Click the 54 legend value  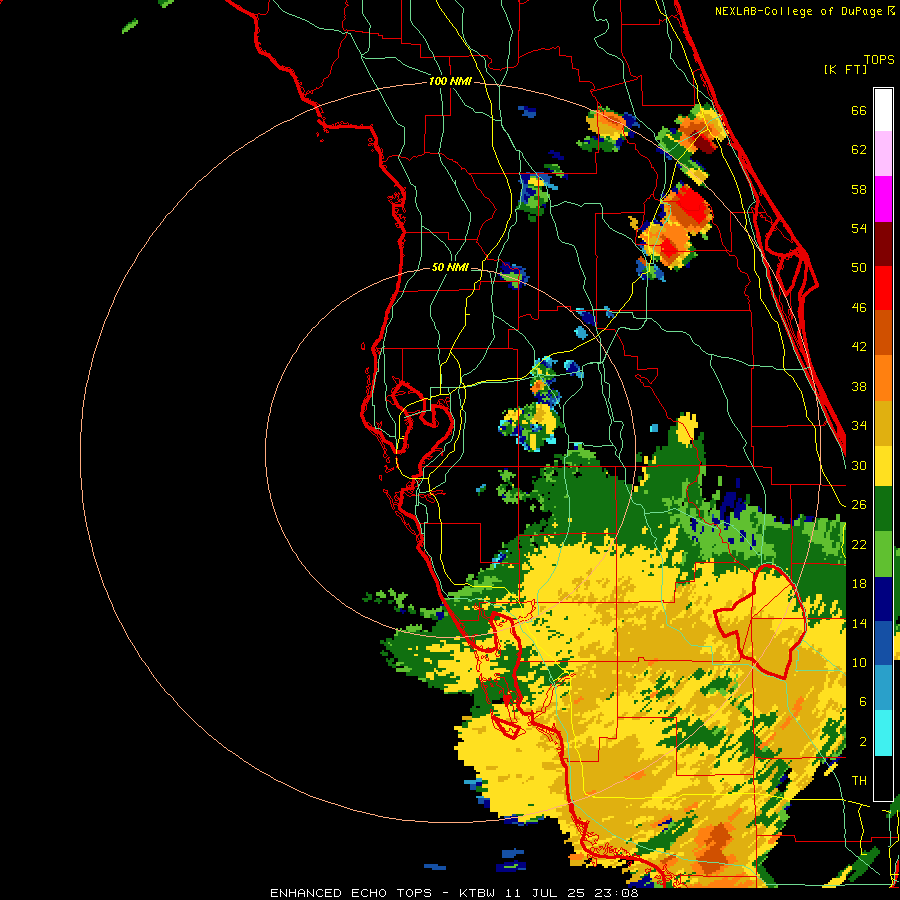859,228
